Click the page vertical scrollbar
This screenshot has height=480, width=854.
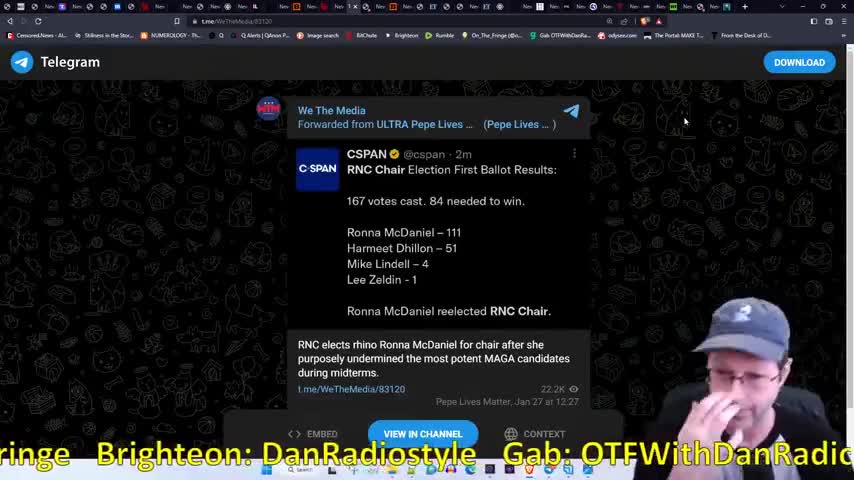(x=850, y=229)
